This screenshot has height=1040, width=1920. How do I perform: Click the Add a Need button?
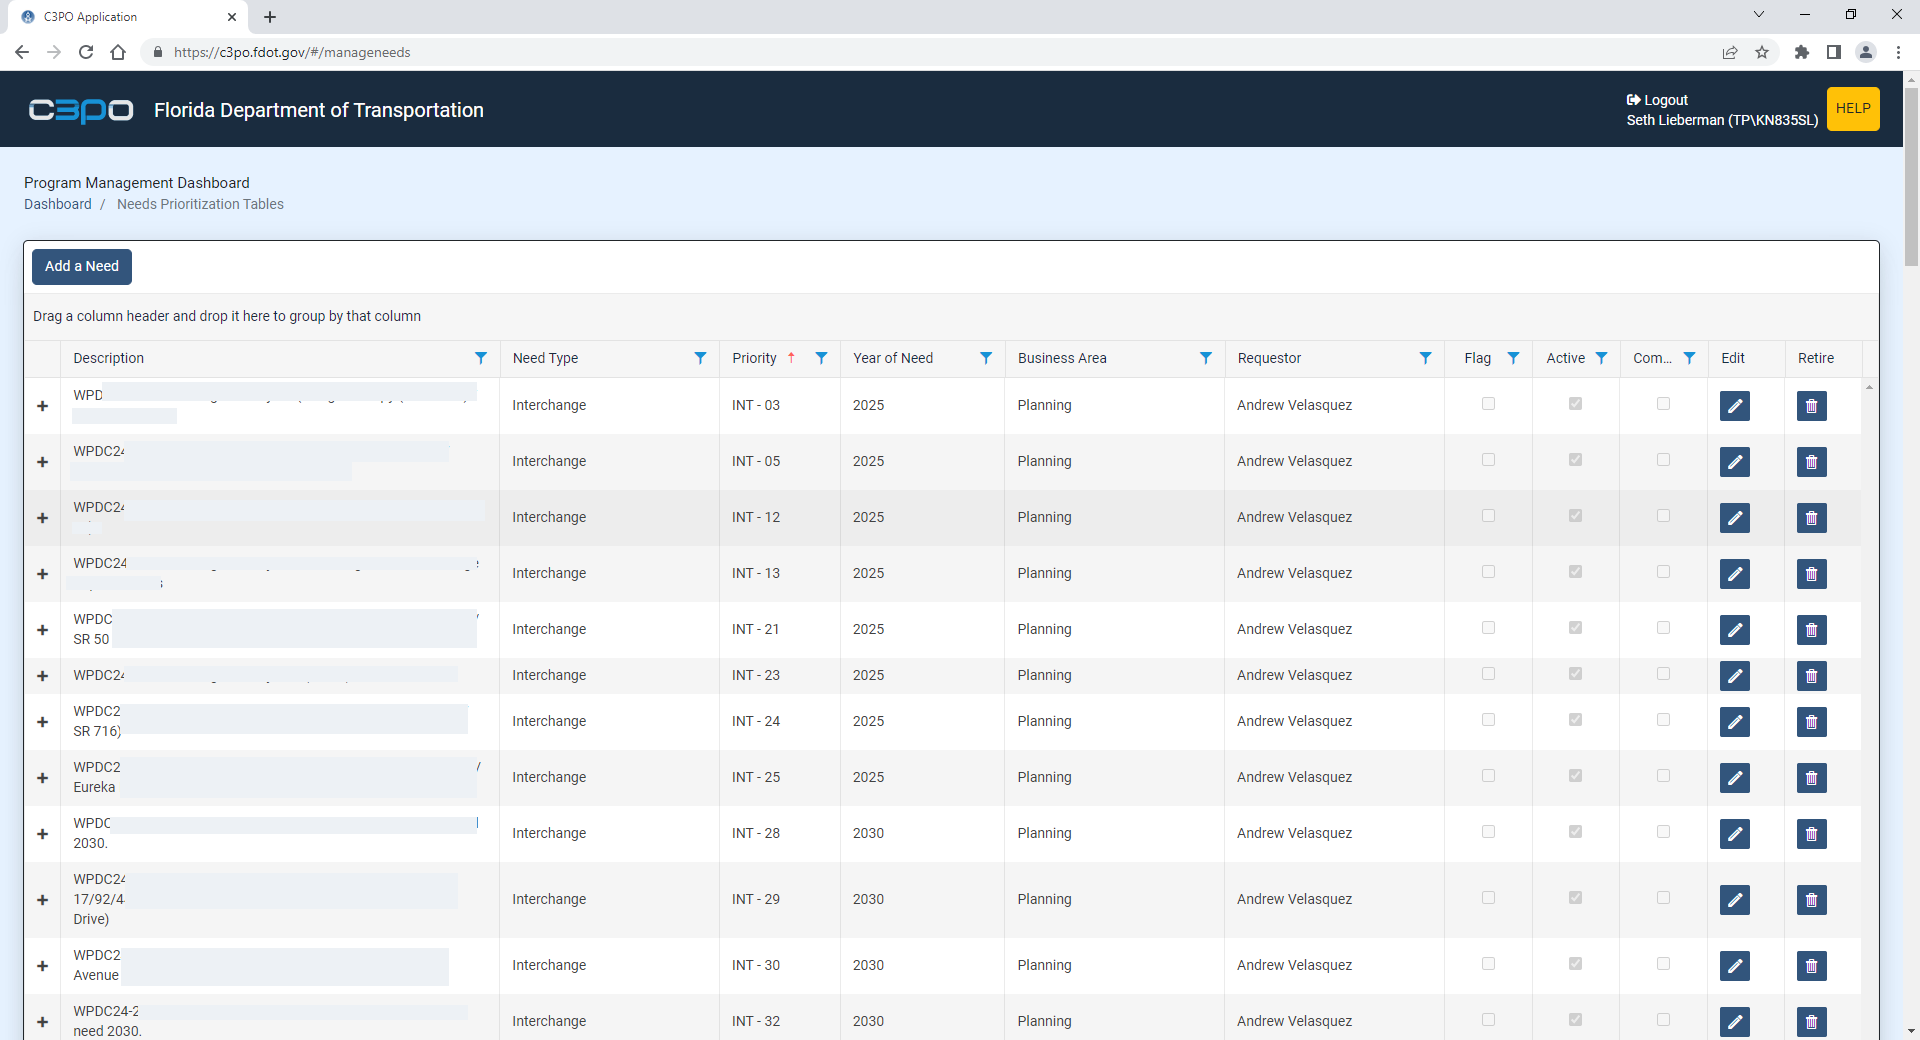(x=82, y=266)
